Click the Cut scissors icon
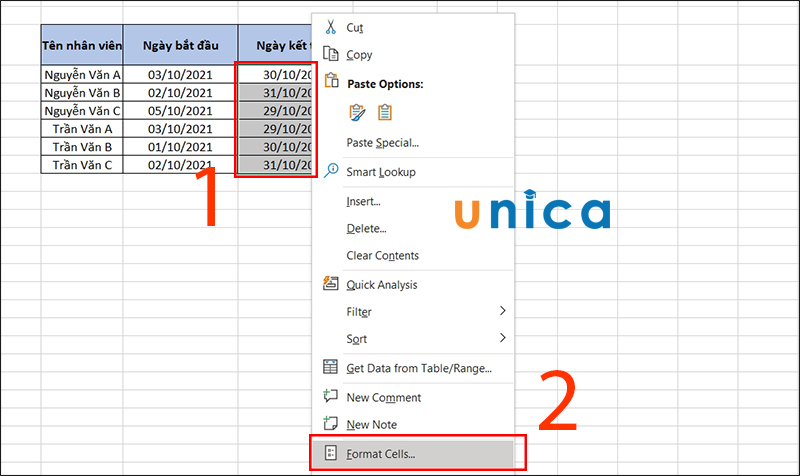 [330, 27]
